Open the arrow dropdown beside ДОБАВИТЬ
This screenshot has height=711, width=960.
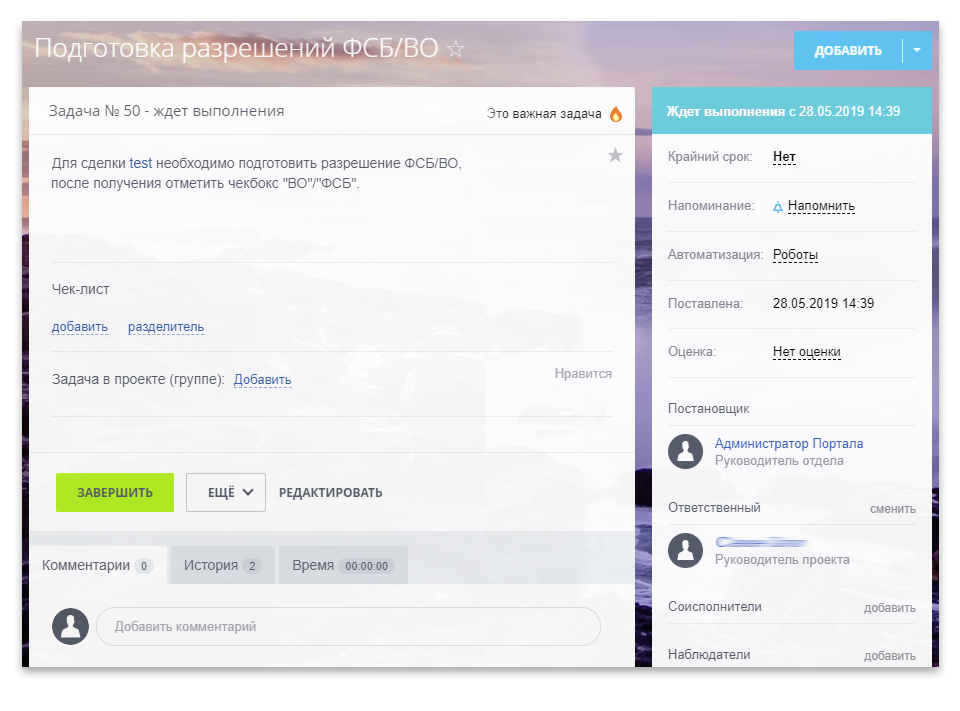[x=917, y=51]
